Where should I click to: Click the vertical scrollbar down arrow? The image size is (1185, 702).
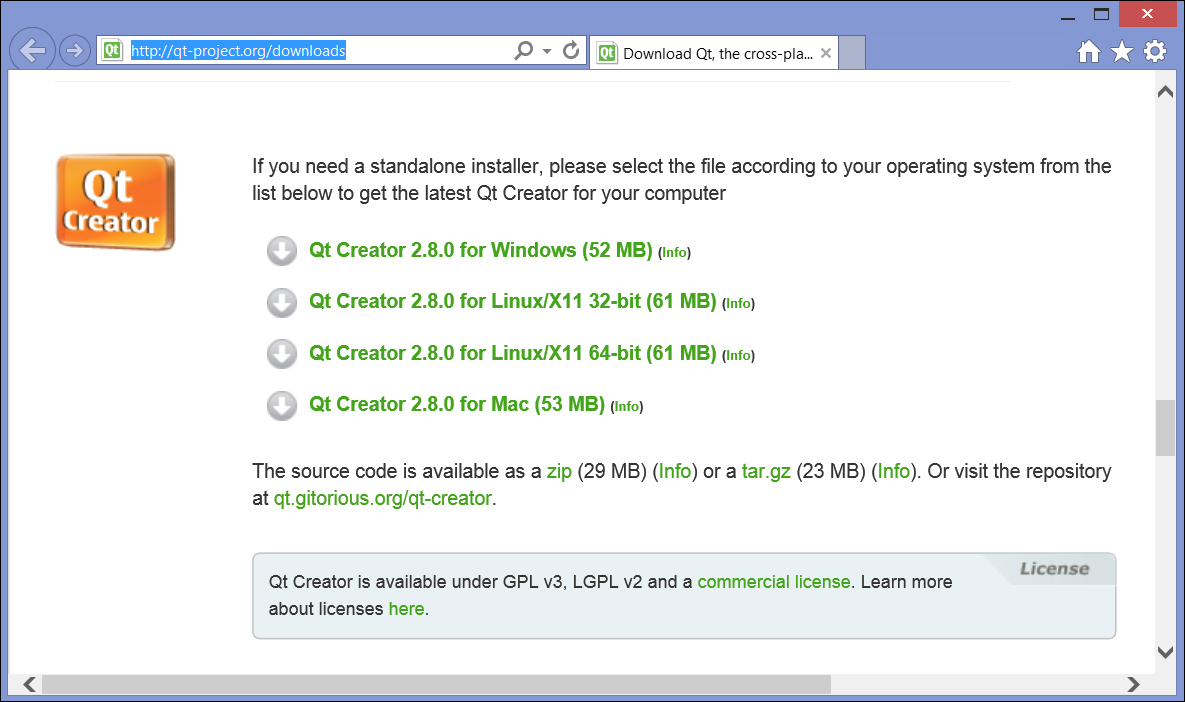1165,651
